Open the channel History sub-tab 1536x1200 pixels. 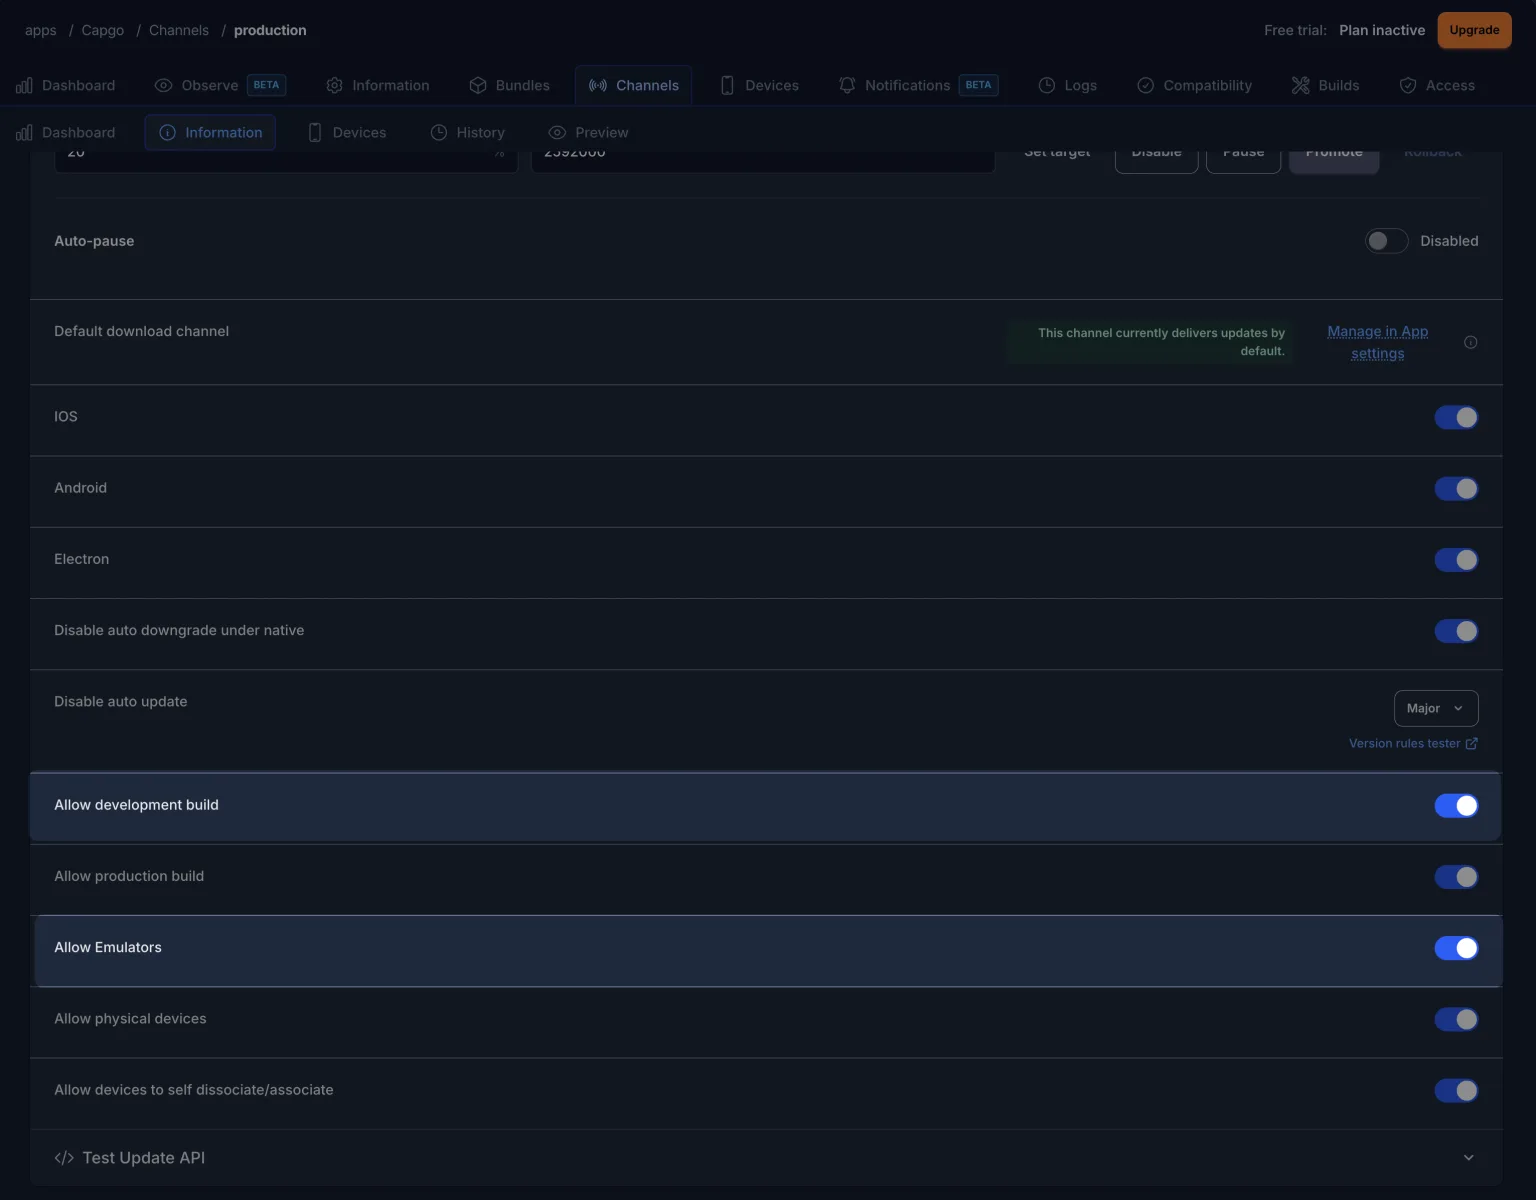pos(468,132)
